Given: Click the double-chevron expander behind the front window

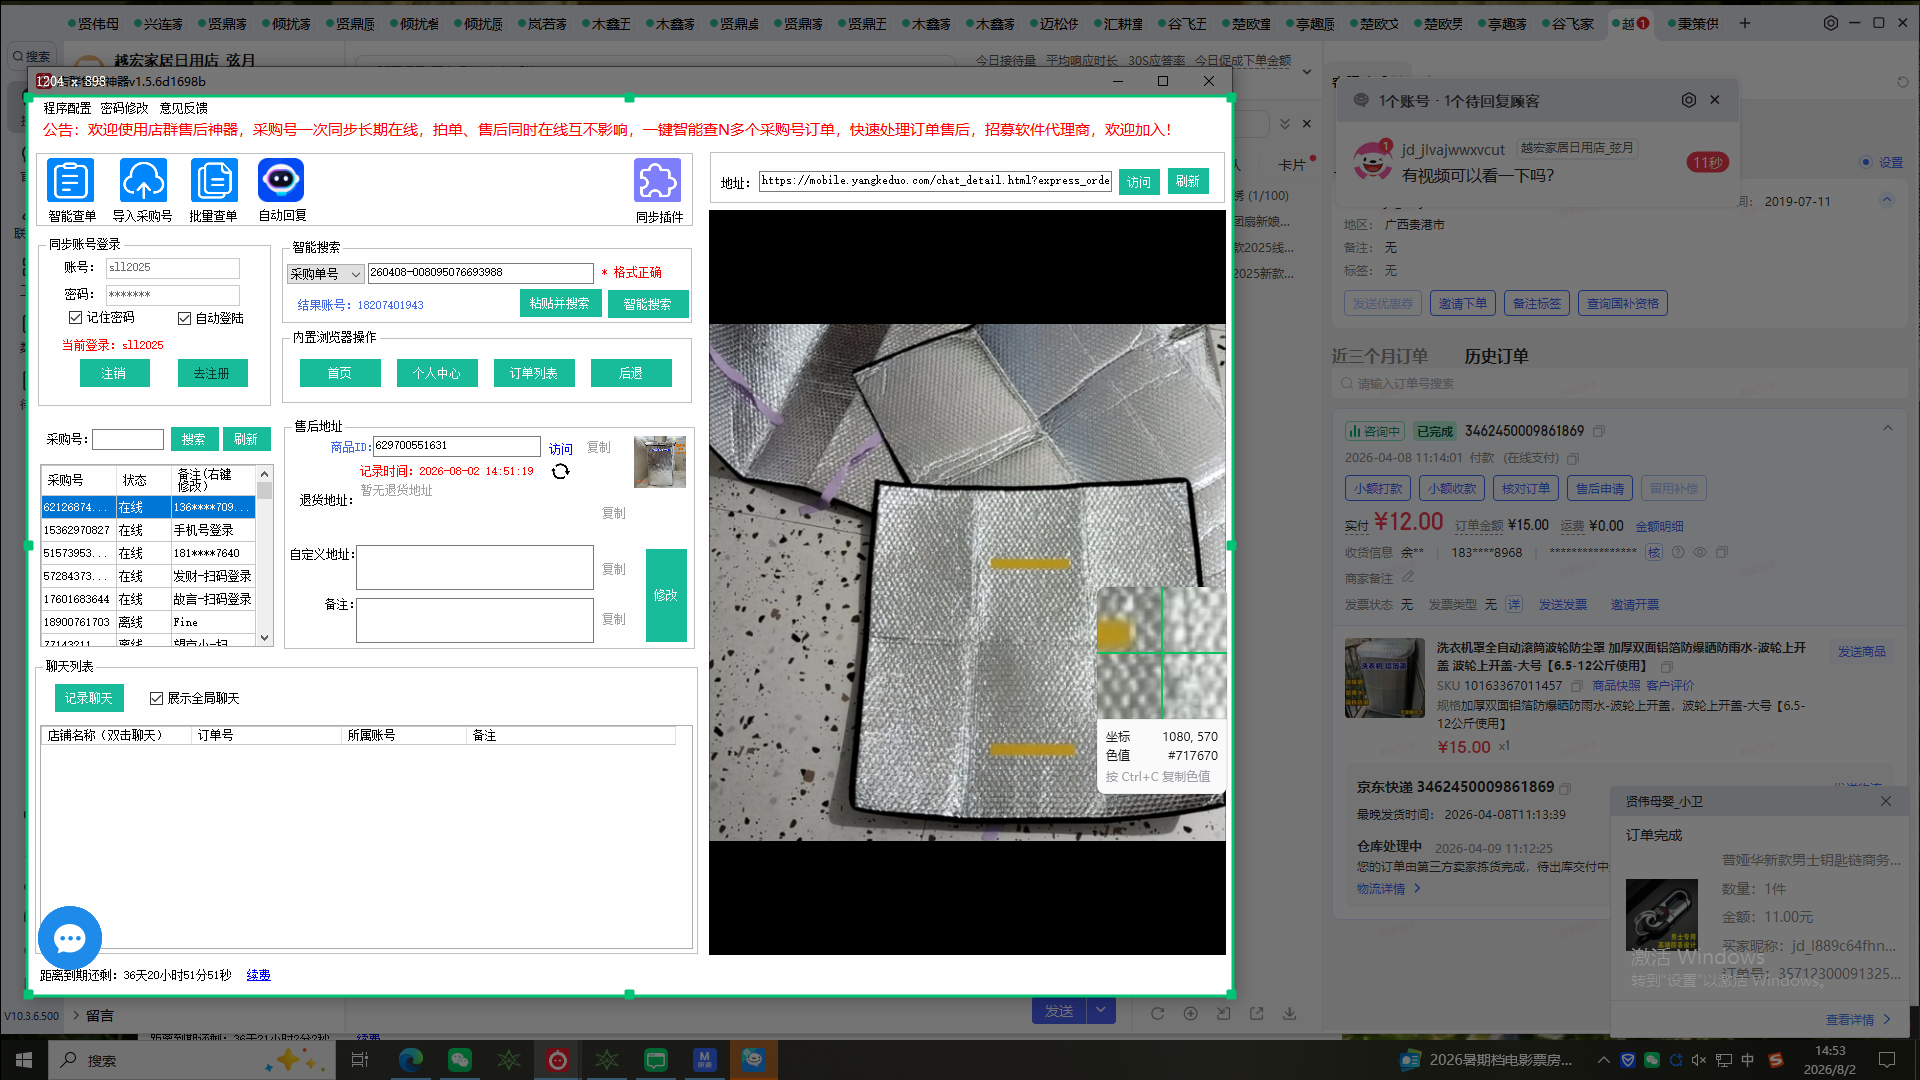Looking at the screenshot, I should [x=1285, y=123].
